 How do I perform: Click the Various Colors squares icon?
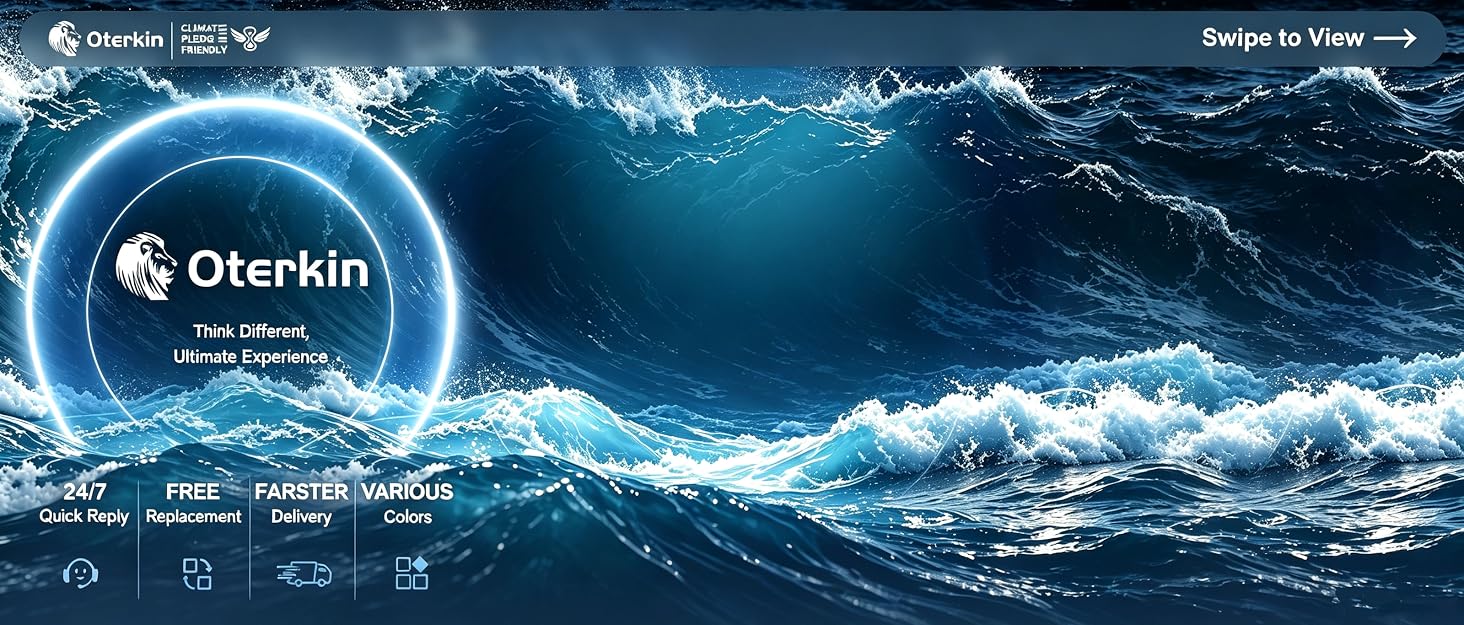412,573
